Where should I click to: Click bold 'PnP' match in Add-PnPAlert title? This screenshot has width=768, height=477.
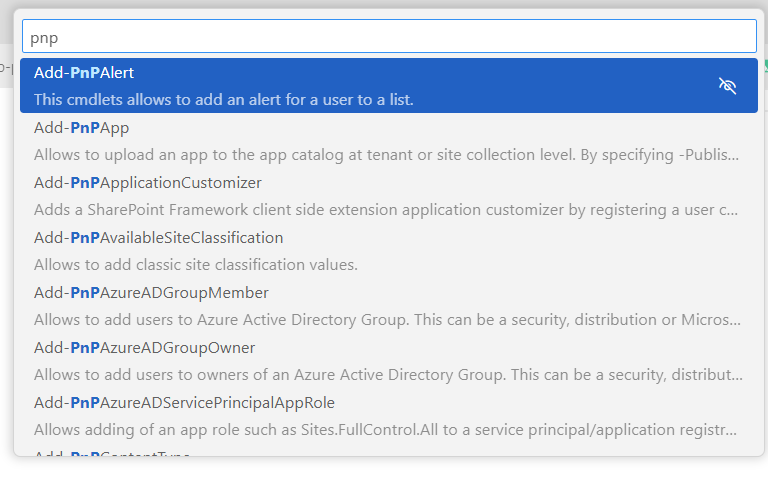(85, 72)
